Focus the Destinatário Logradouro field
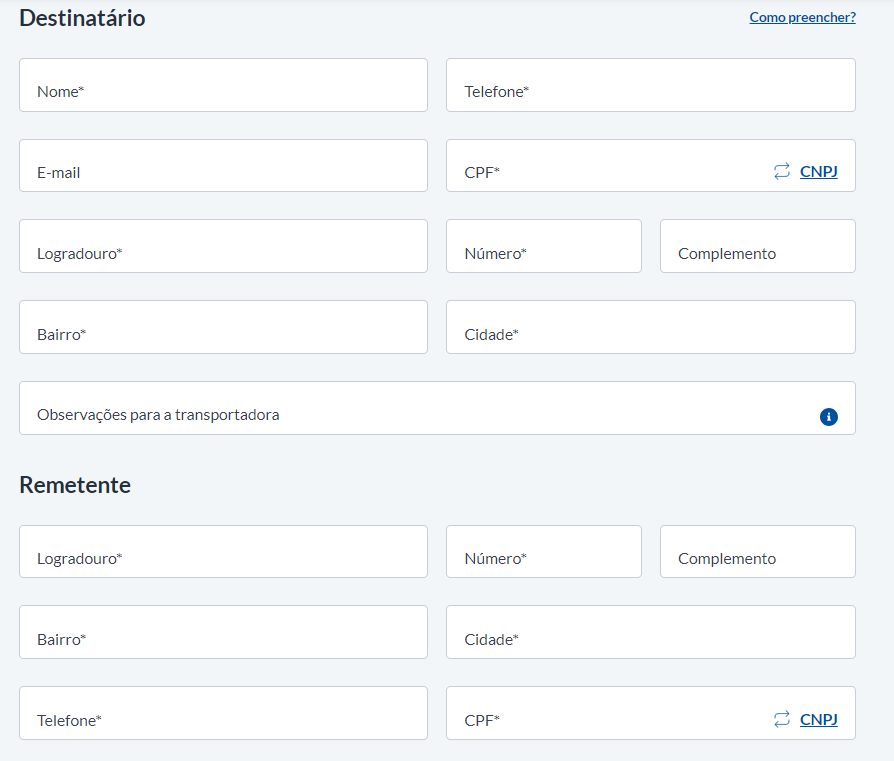Screen dimensions: 894x761 click(224, 246)
